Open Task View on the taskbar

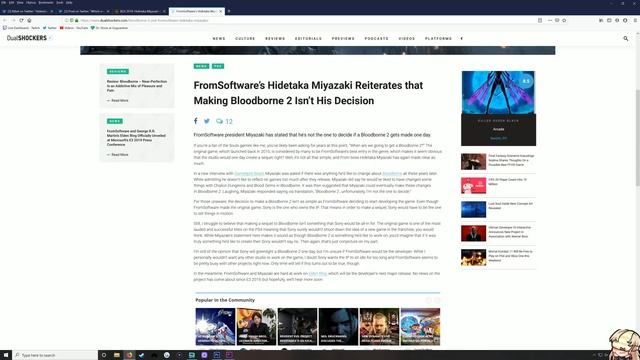coord(104,355)
